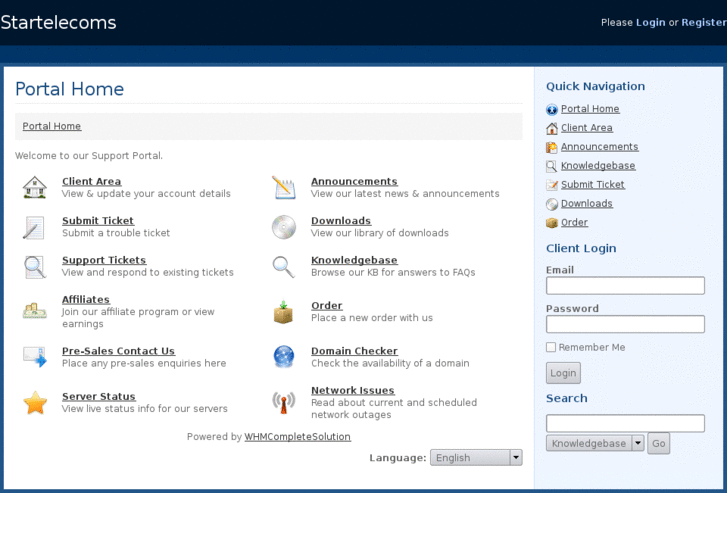Click the Support Tickets magnifier icon
This screenshot has height=545, width=727.
tap(35, 267)
